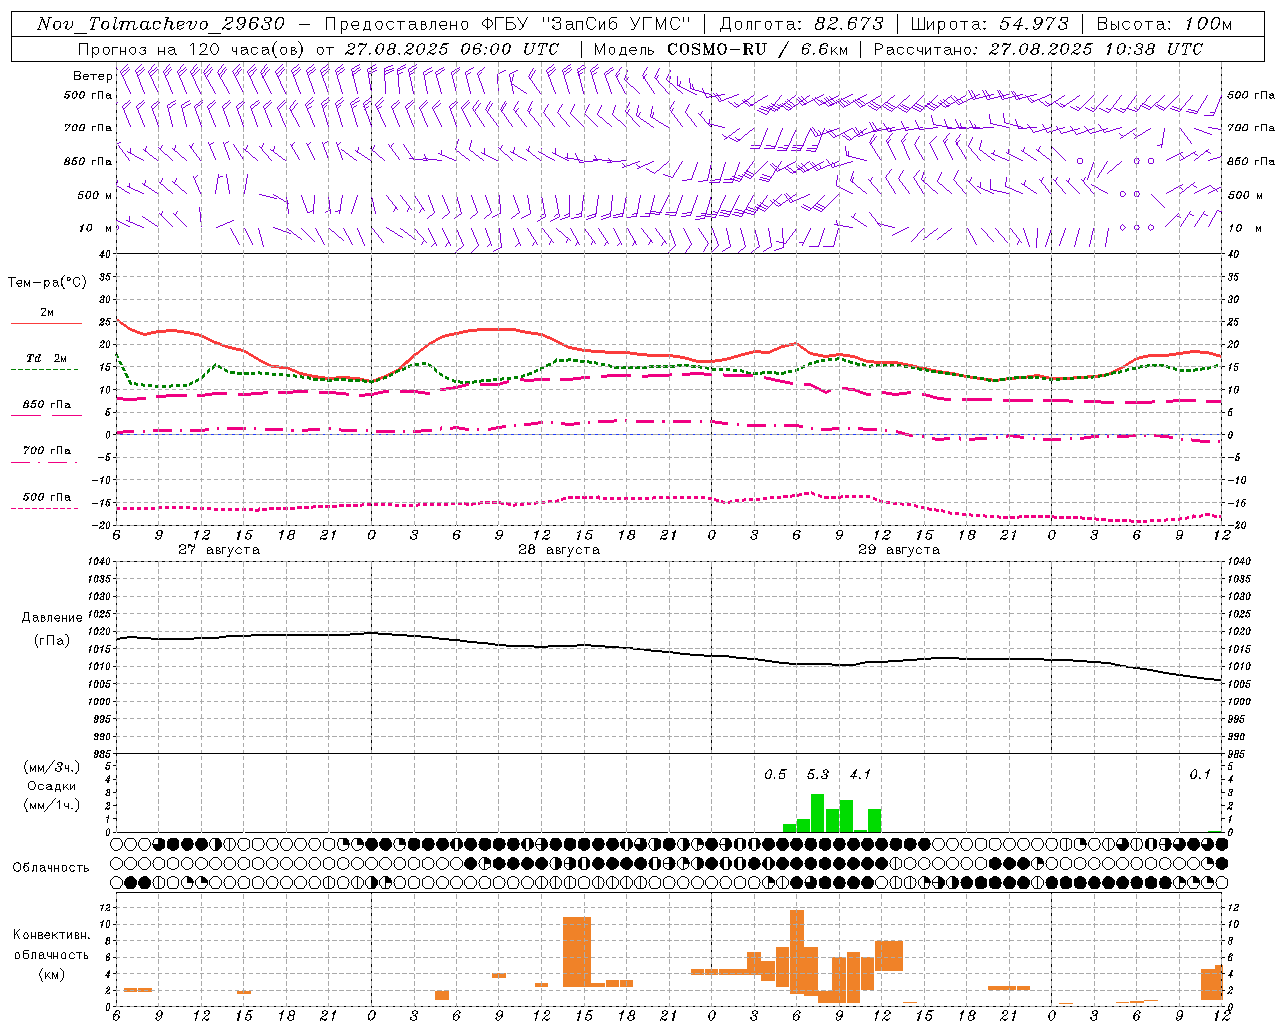Click the 0.5 three-hour precipitation total
Viewport: 1280px width, 1024px height.
pos(775,774)
